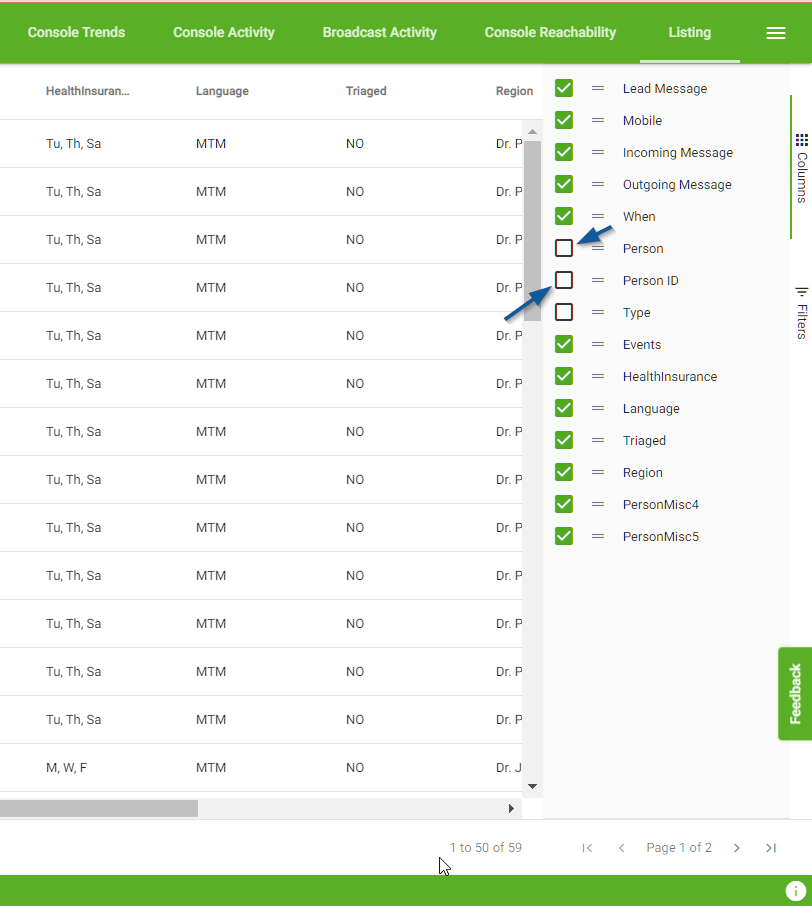
Task: Grab the Incoming Message drag handle
Action: coord(598,153)
